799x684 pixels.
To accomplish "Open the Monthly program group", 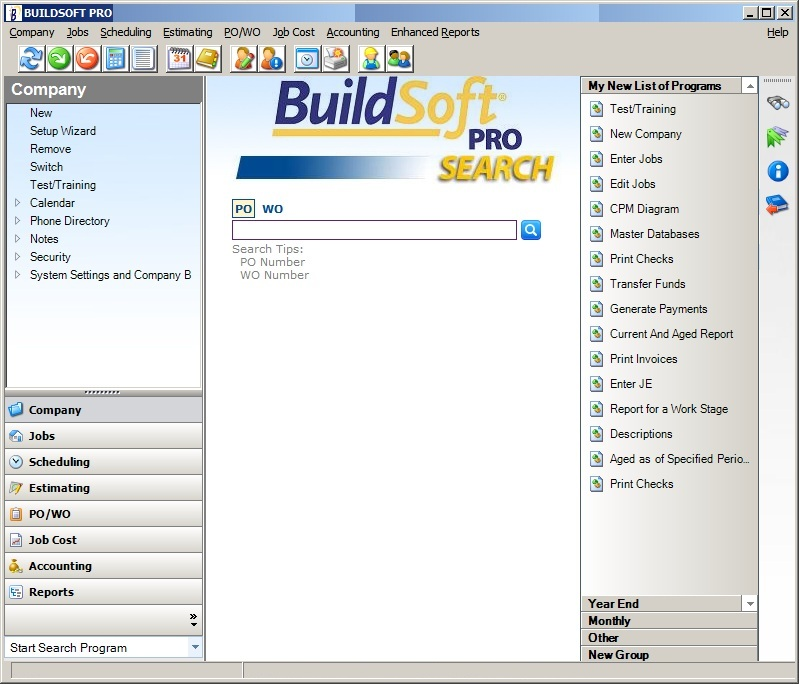I will point(669,621).
